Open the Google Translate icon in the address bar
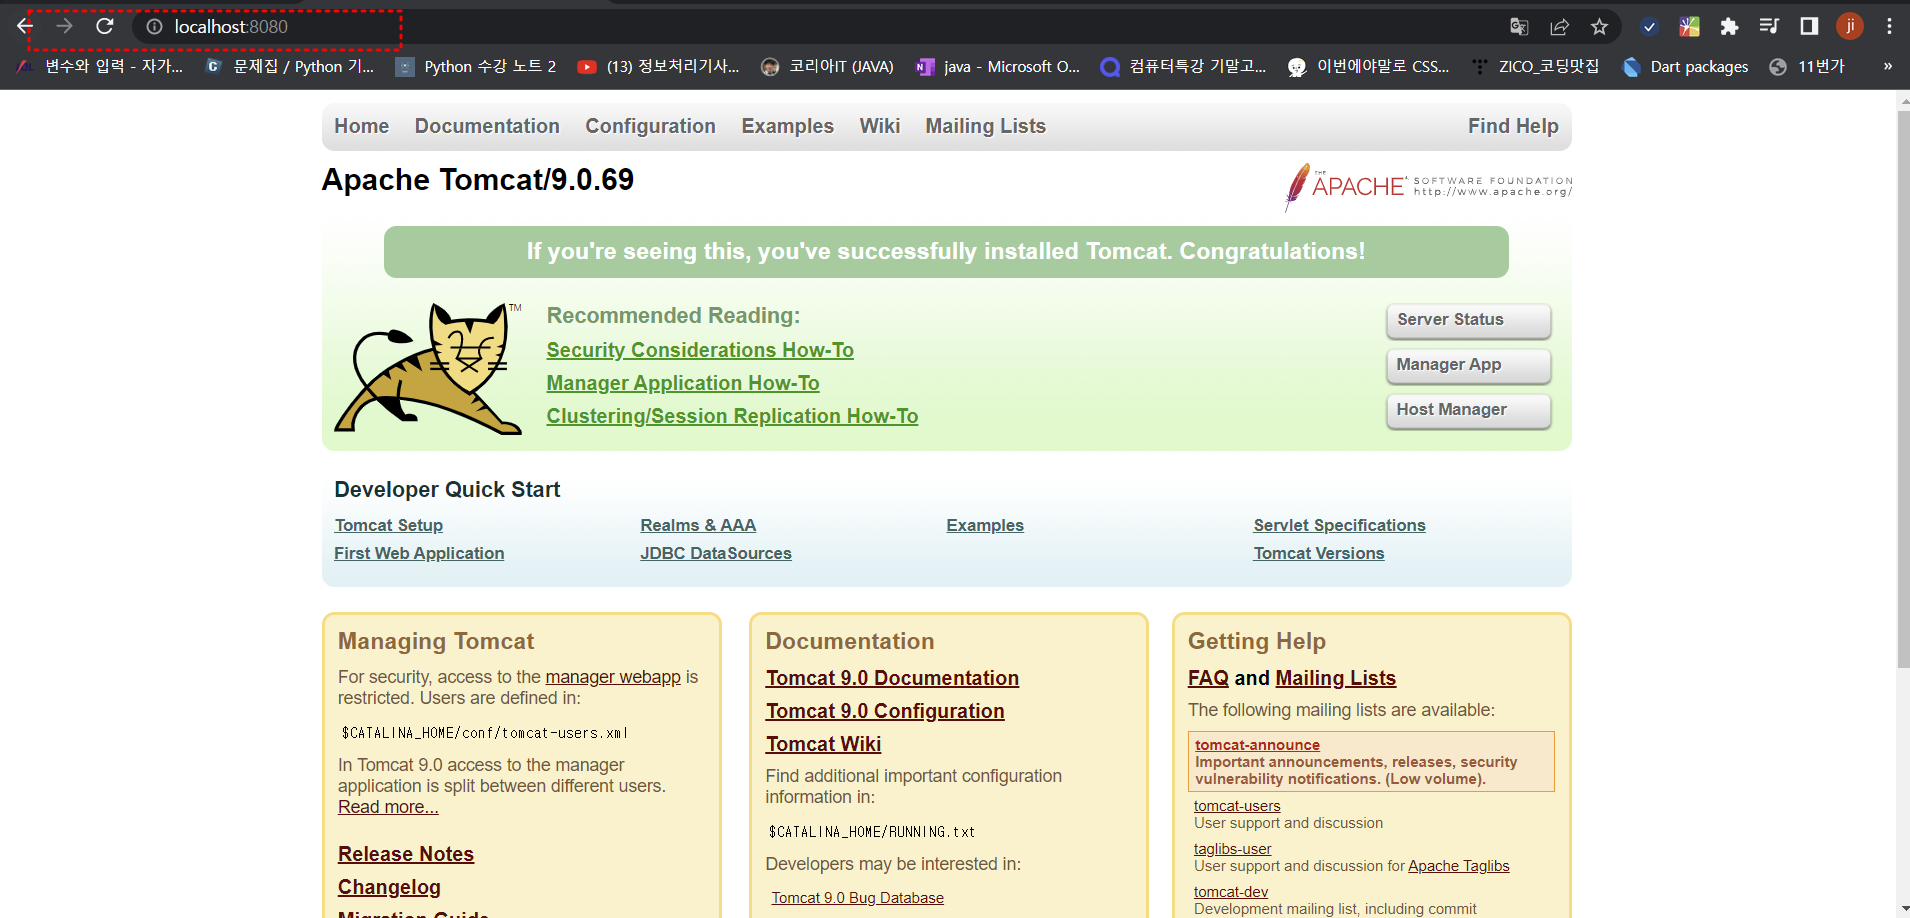1910x918 pixels. [1519, 27]
